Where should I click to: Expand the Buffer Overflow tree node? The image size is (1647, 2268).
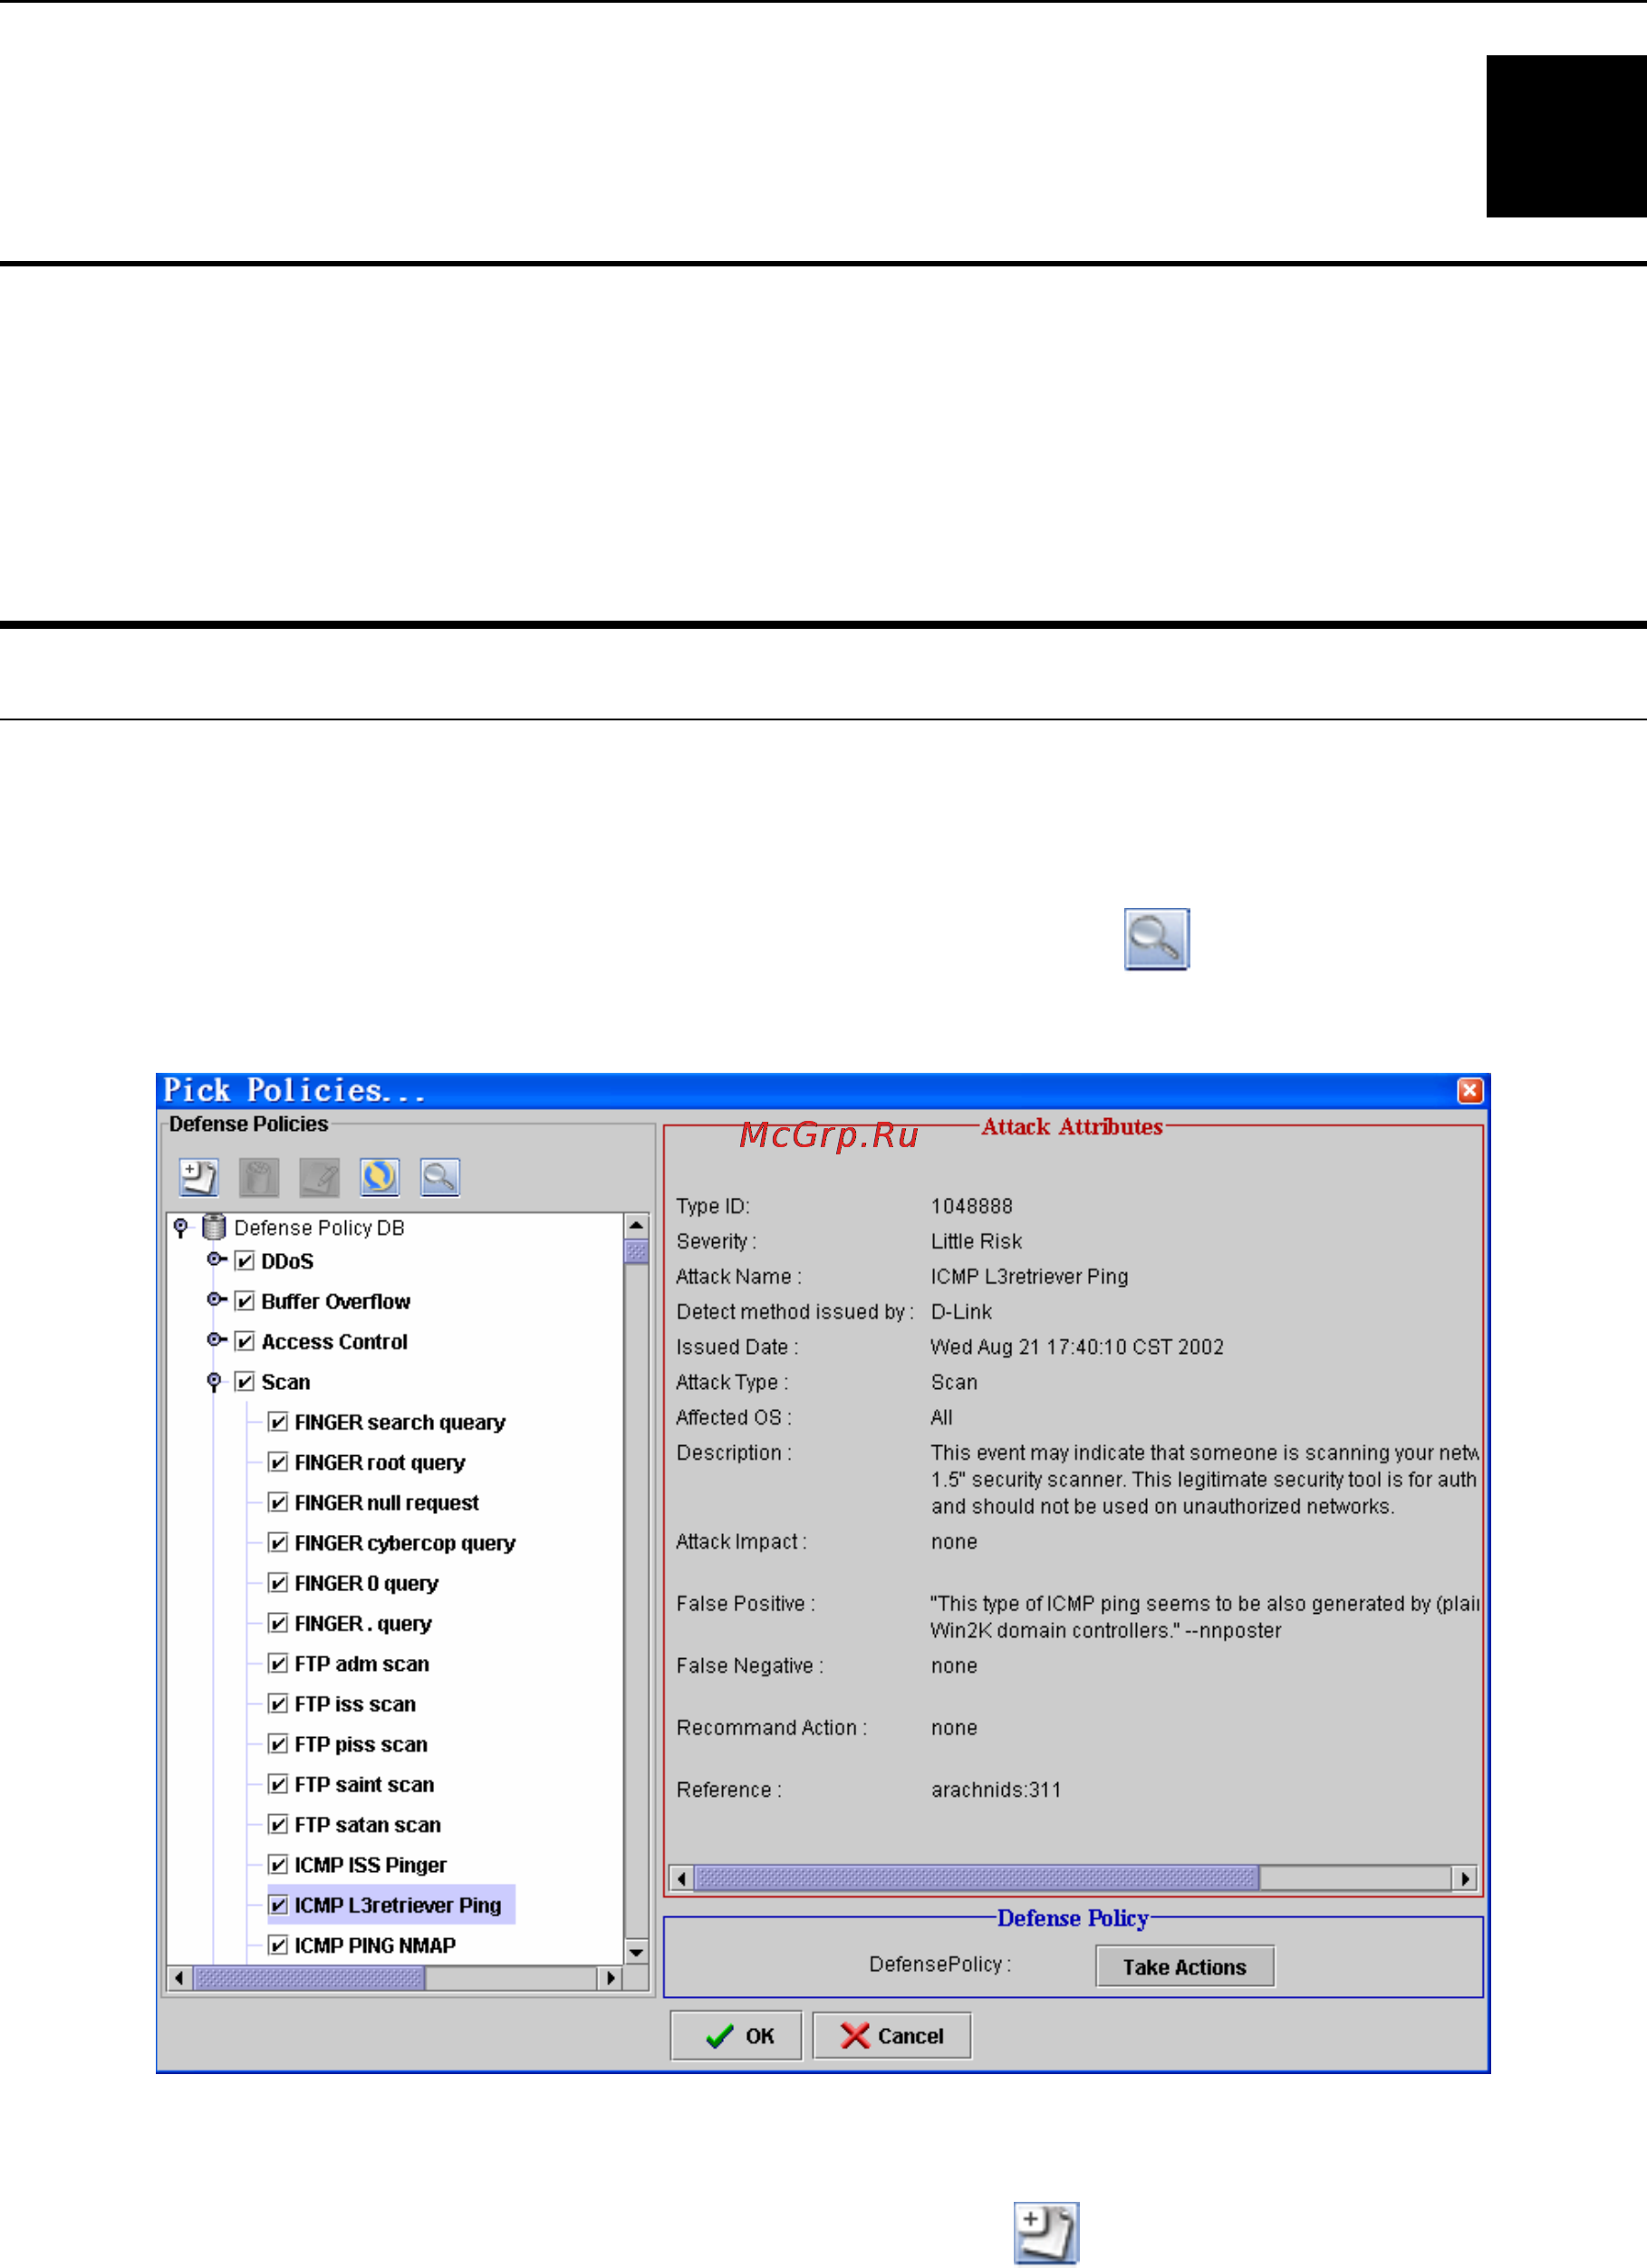coord(216,1299)
